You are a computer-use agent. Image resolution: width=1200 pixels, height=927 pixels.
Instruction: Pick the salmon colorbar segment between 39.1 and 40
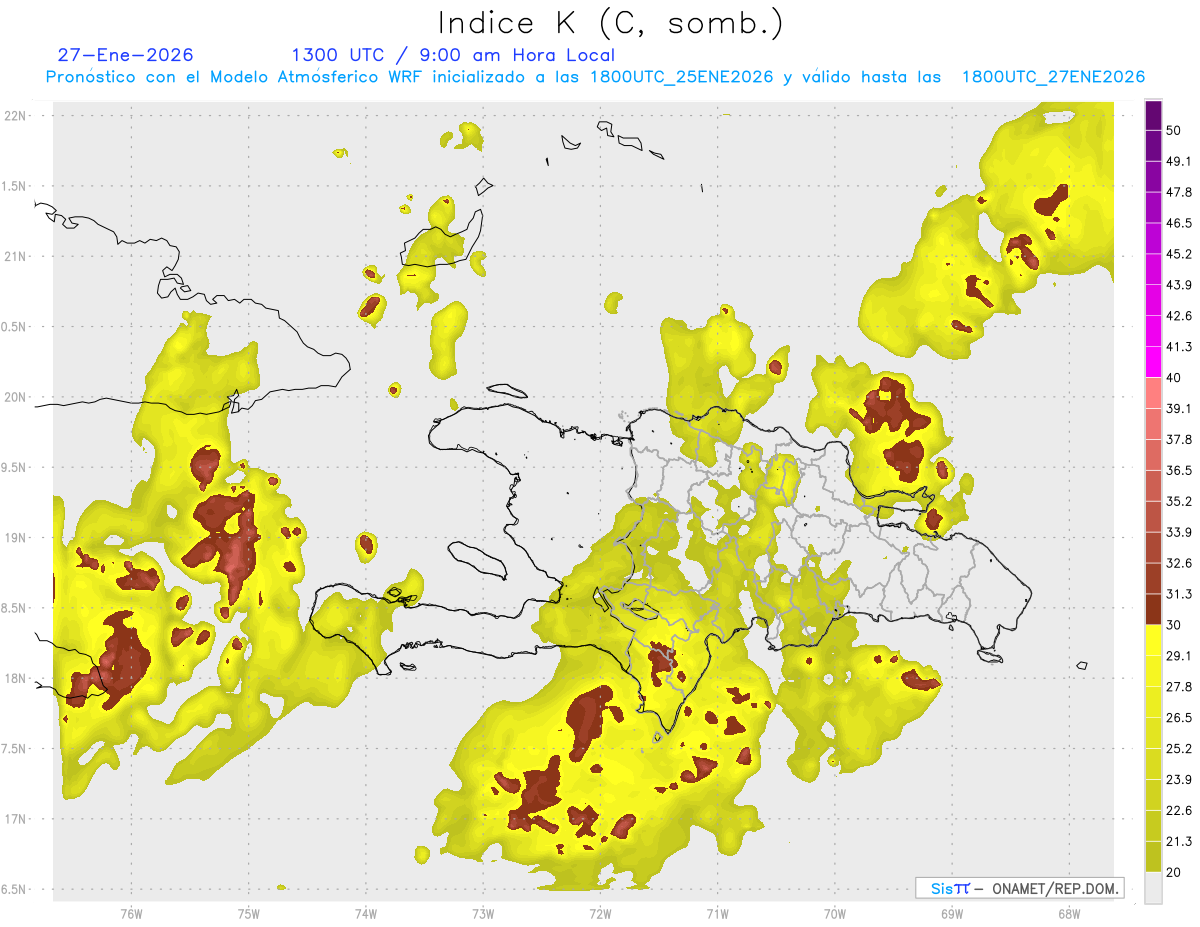tap(1153, 393)
